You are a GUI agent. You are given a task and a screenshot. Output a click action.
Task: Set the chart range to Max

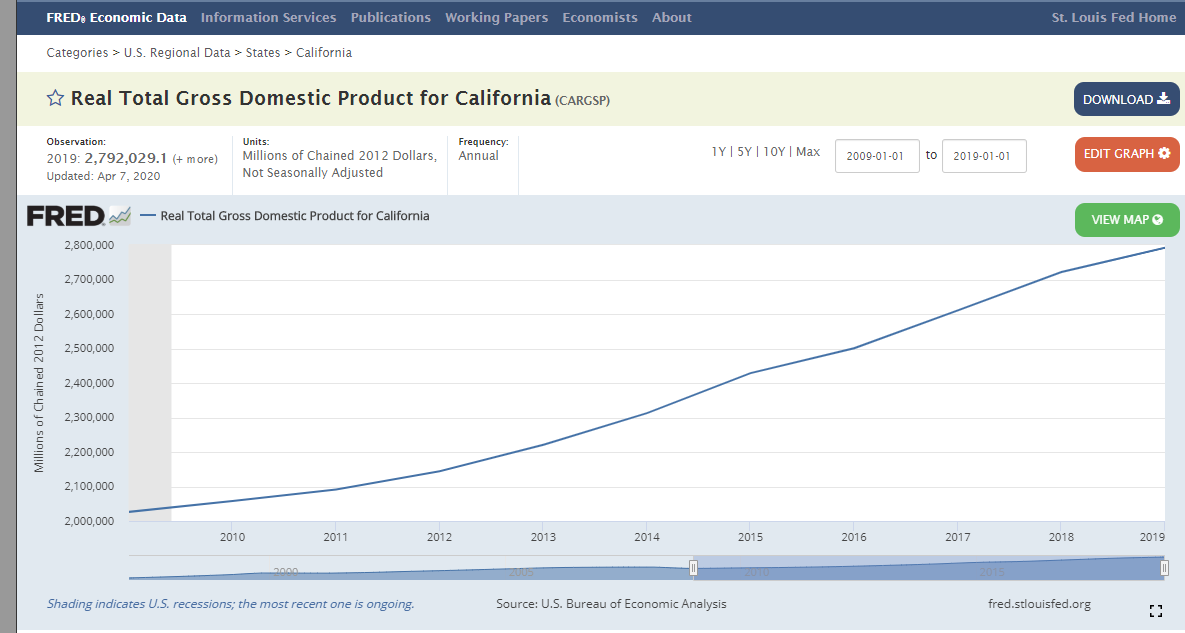(x=808, y=152)
